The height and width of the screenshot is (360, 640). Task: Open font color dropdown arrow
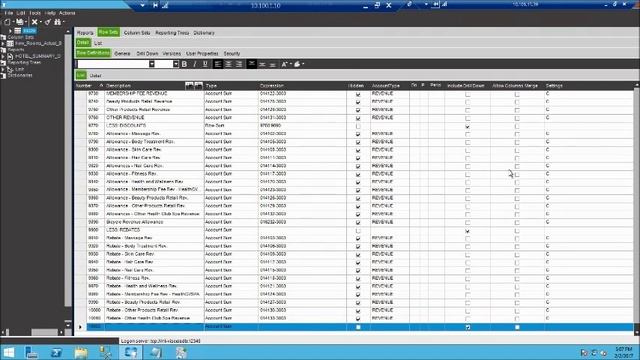tap(290, 64)
